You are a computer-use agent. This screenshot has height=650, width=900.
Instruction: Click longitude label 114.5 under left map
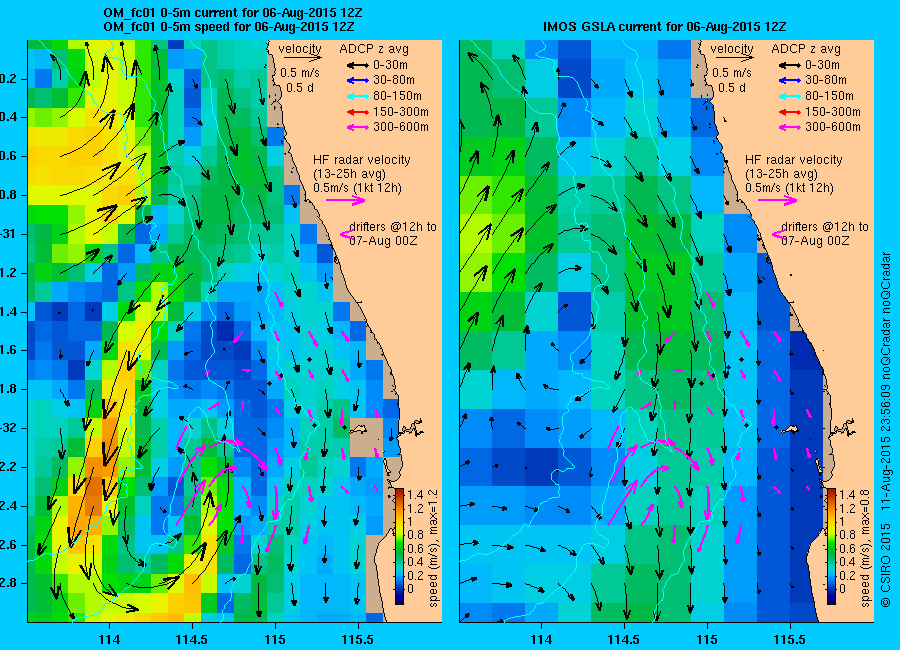192,640
